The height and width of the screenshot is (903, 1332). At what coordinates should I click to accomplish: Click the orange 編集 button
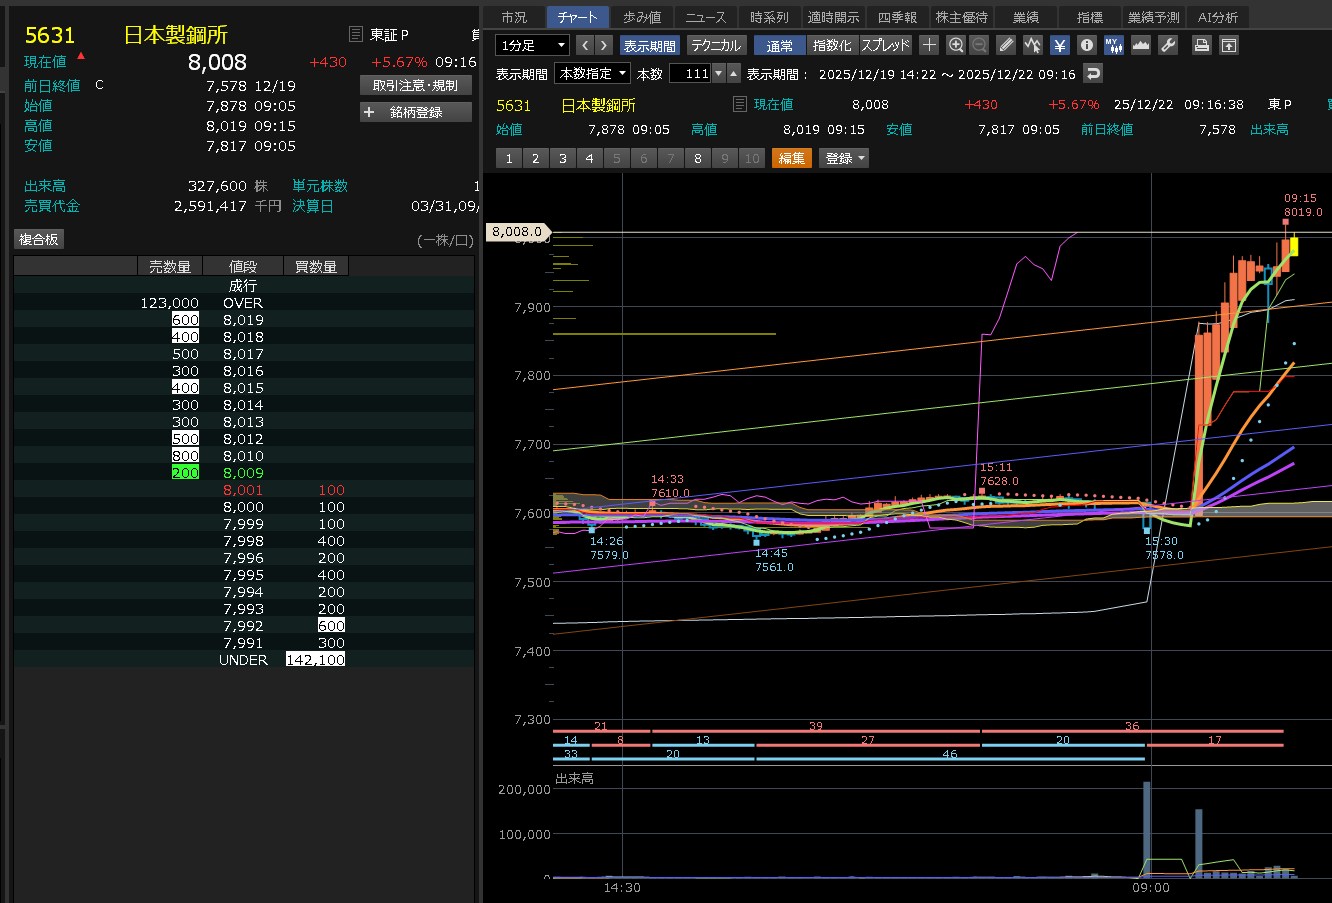tap(791, 158)
